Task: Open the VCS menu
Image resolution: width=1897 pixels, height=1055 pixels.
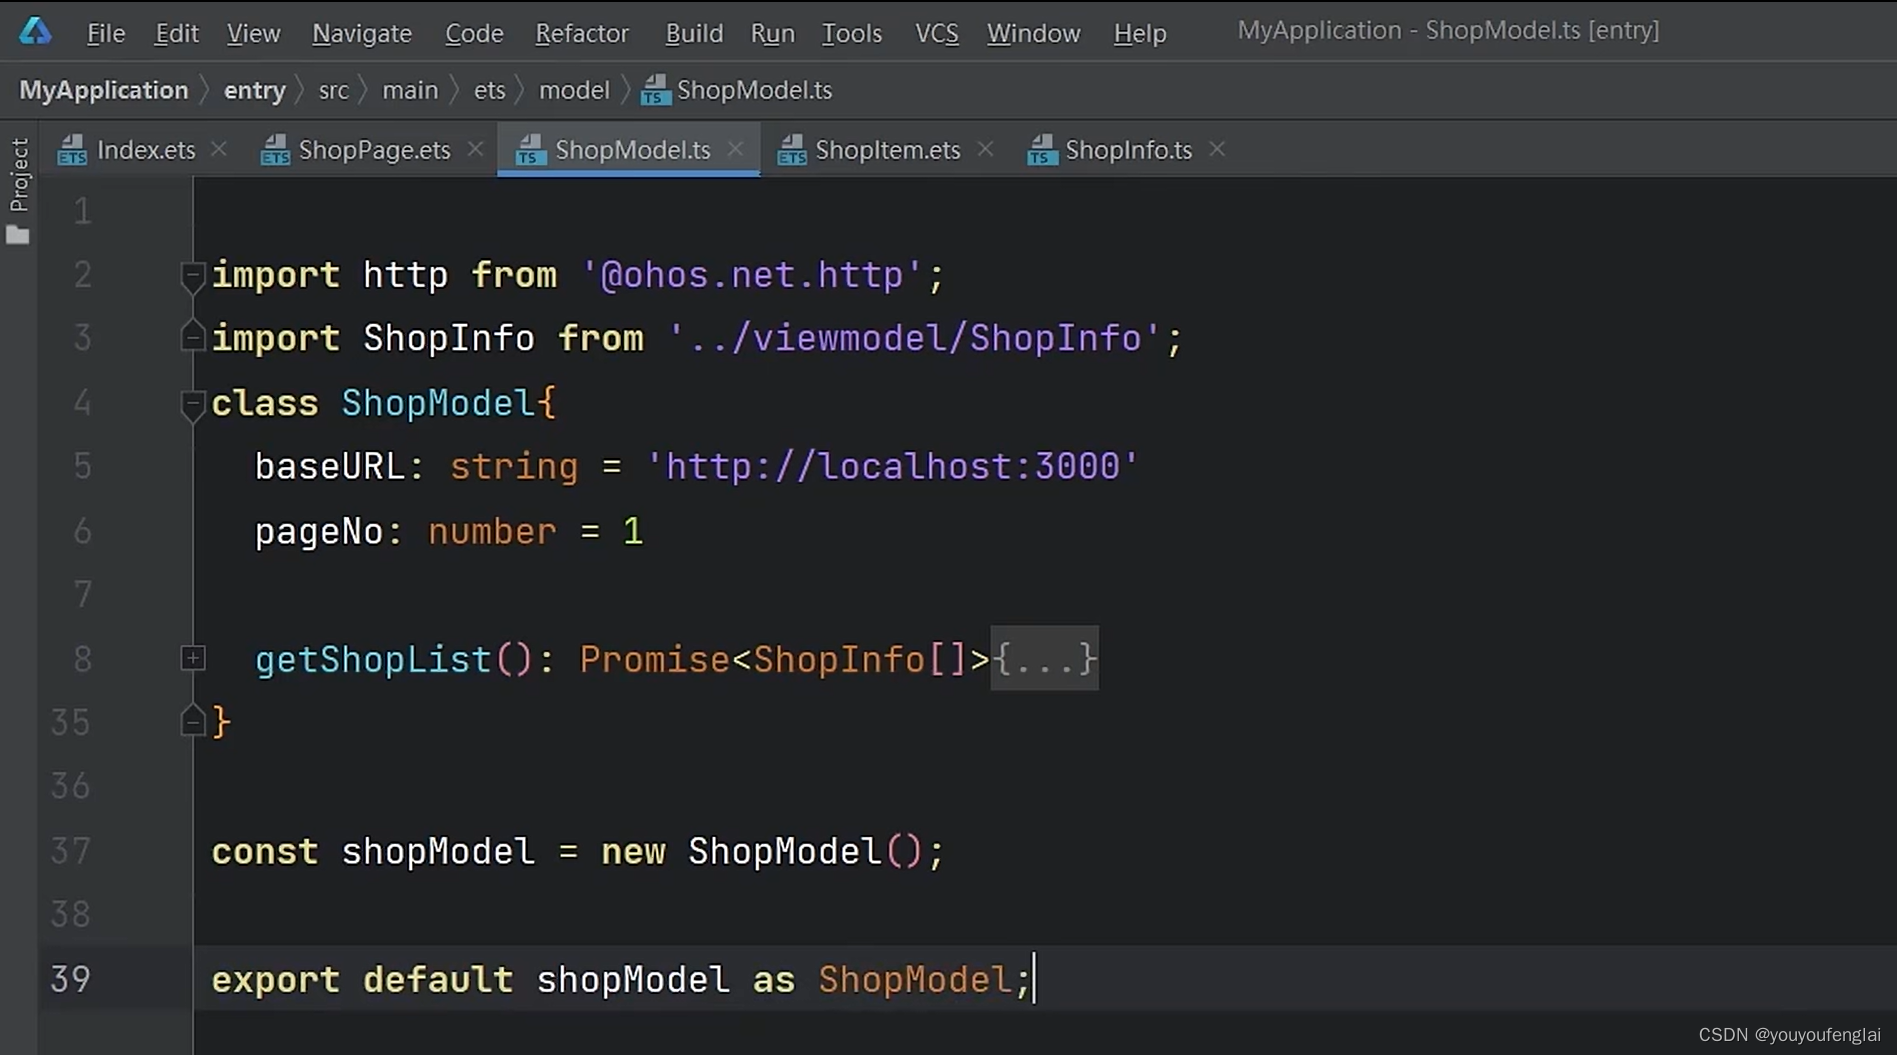Action: tap(937, 33)
